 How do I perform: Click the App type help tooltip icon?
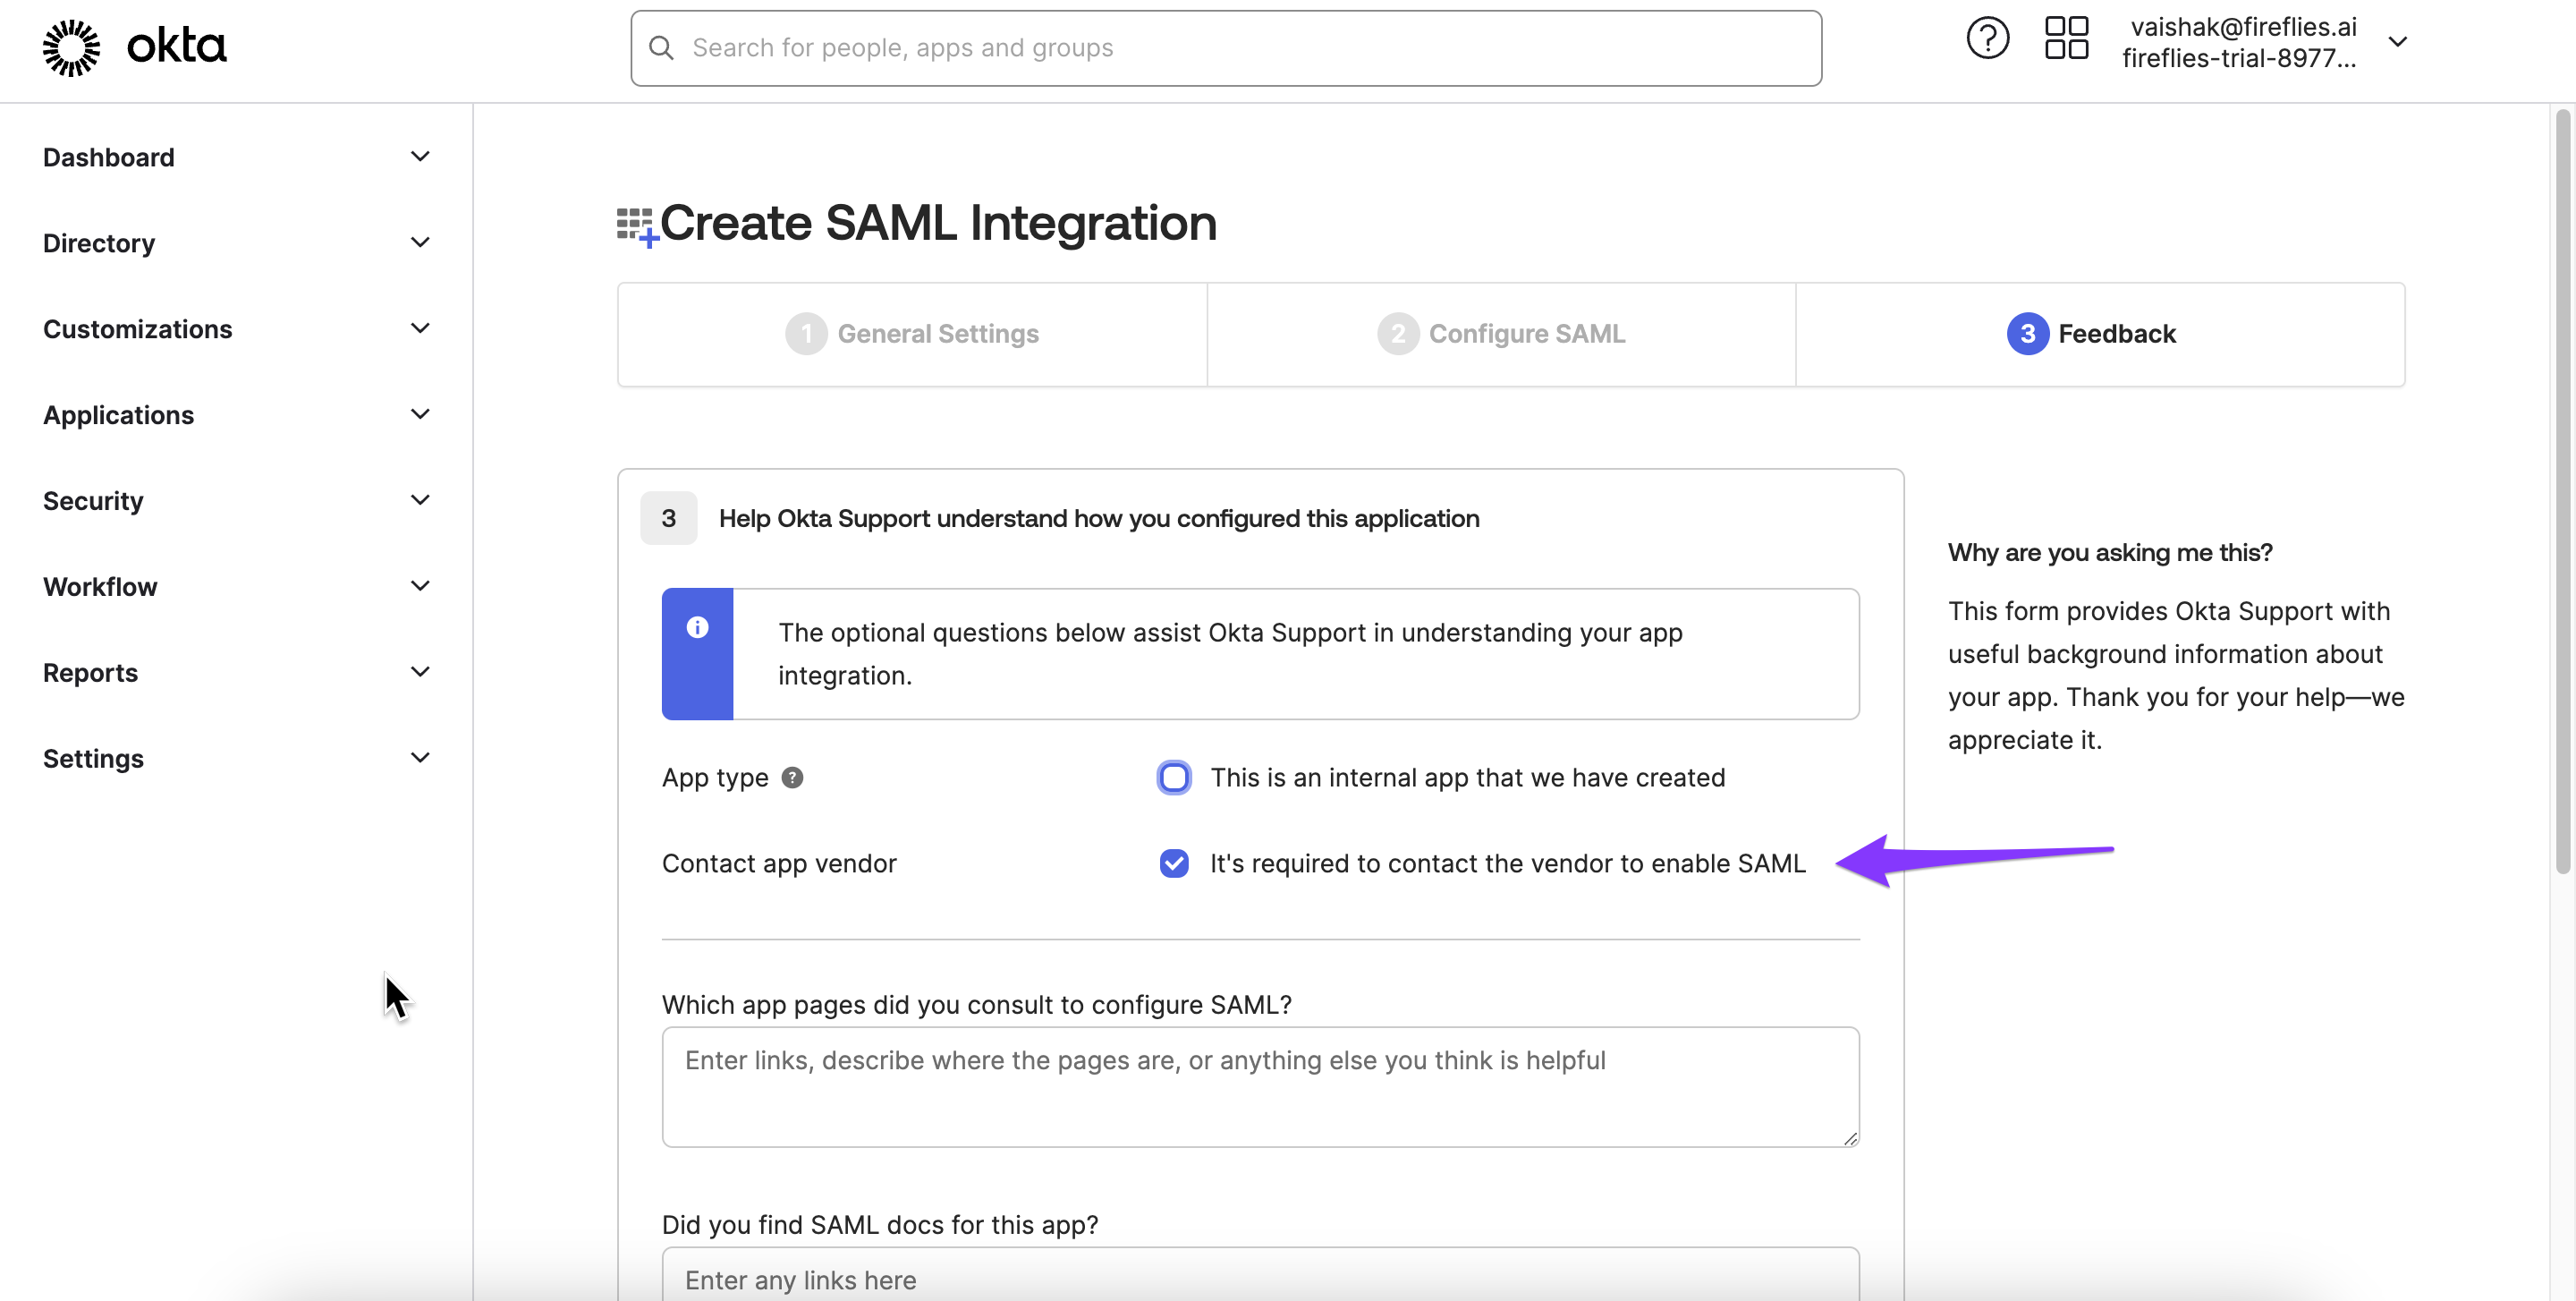(x=792, y=778)
